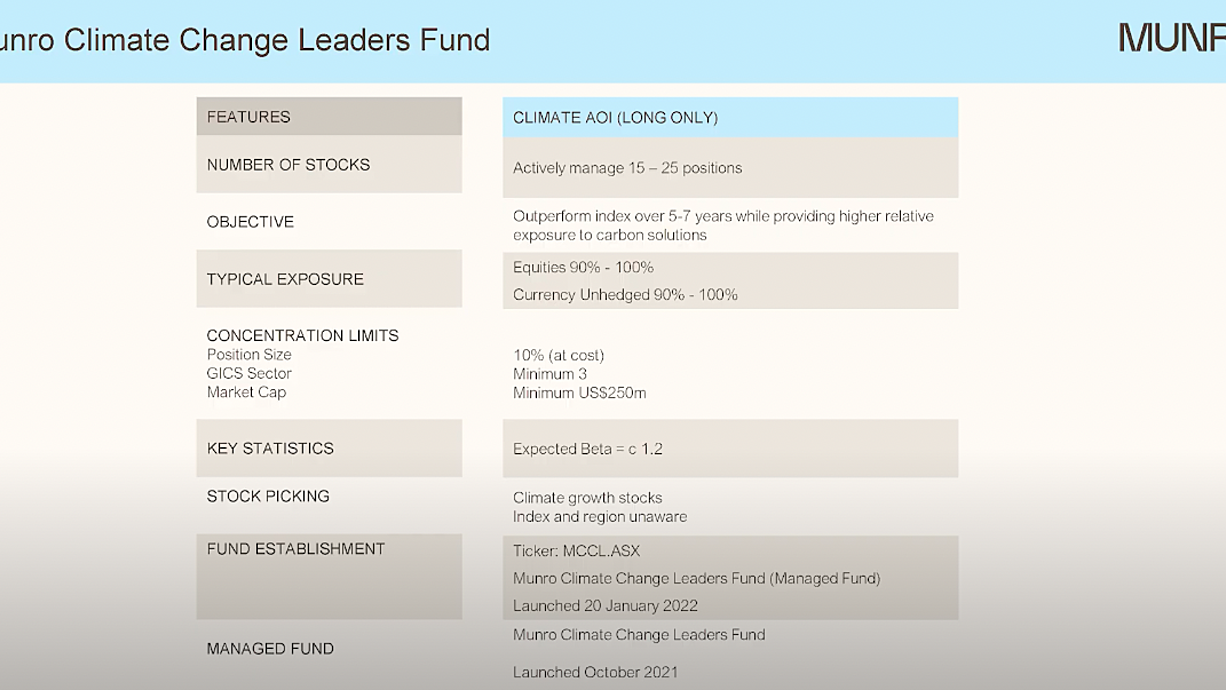Click Launched 20 January 2022 text
Screen dimensions: 1226x690
[605, 606]
